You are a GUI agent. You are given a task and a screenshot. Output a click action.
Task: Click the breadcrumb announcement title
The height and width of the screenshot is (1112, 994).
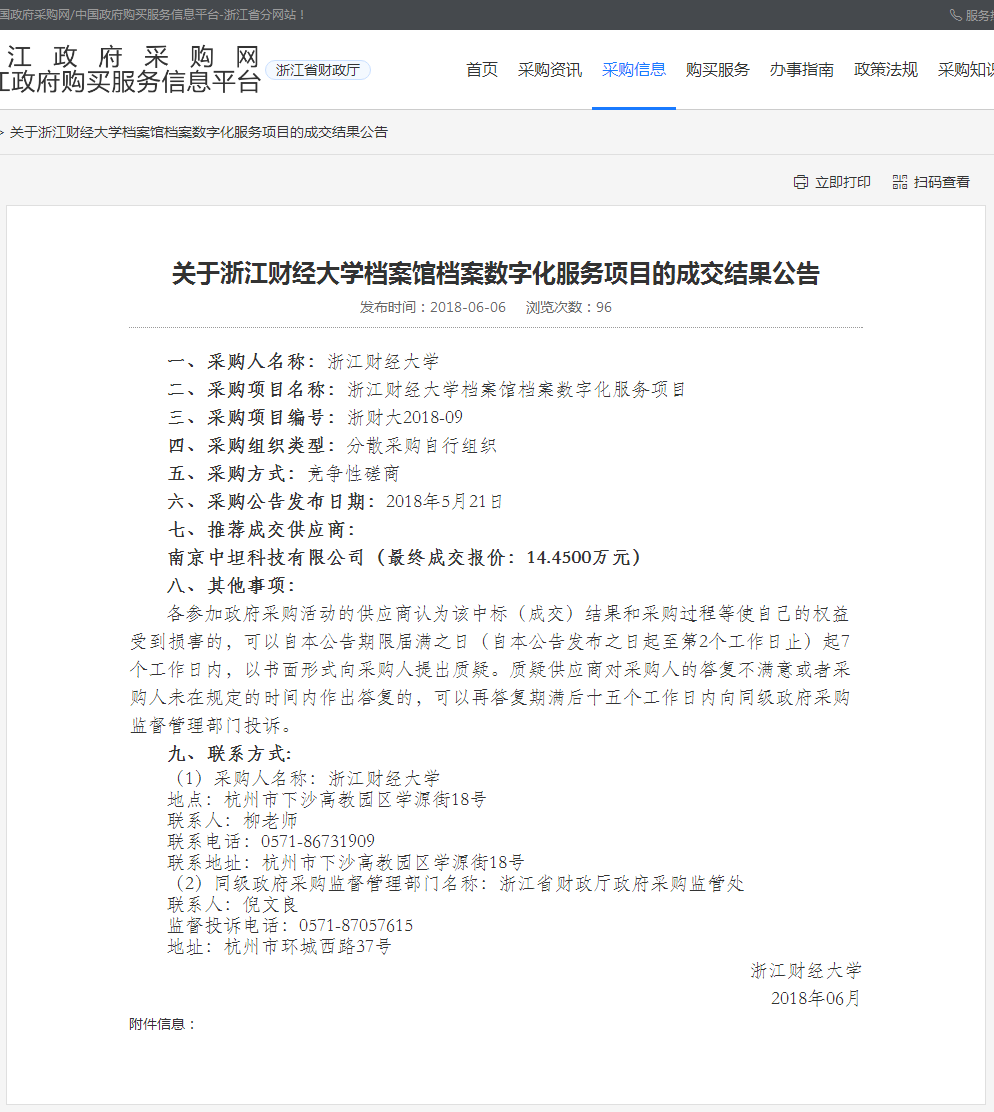point(198,132)
